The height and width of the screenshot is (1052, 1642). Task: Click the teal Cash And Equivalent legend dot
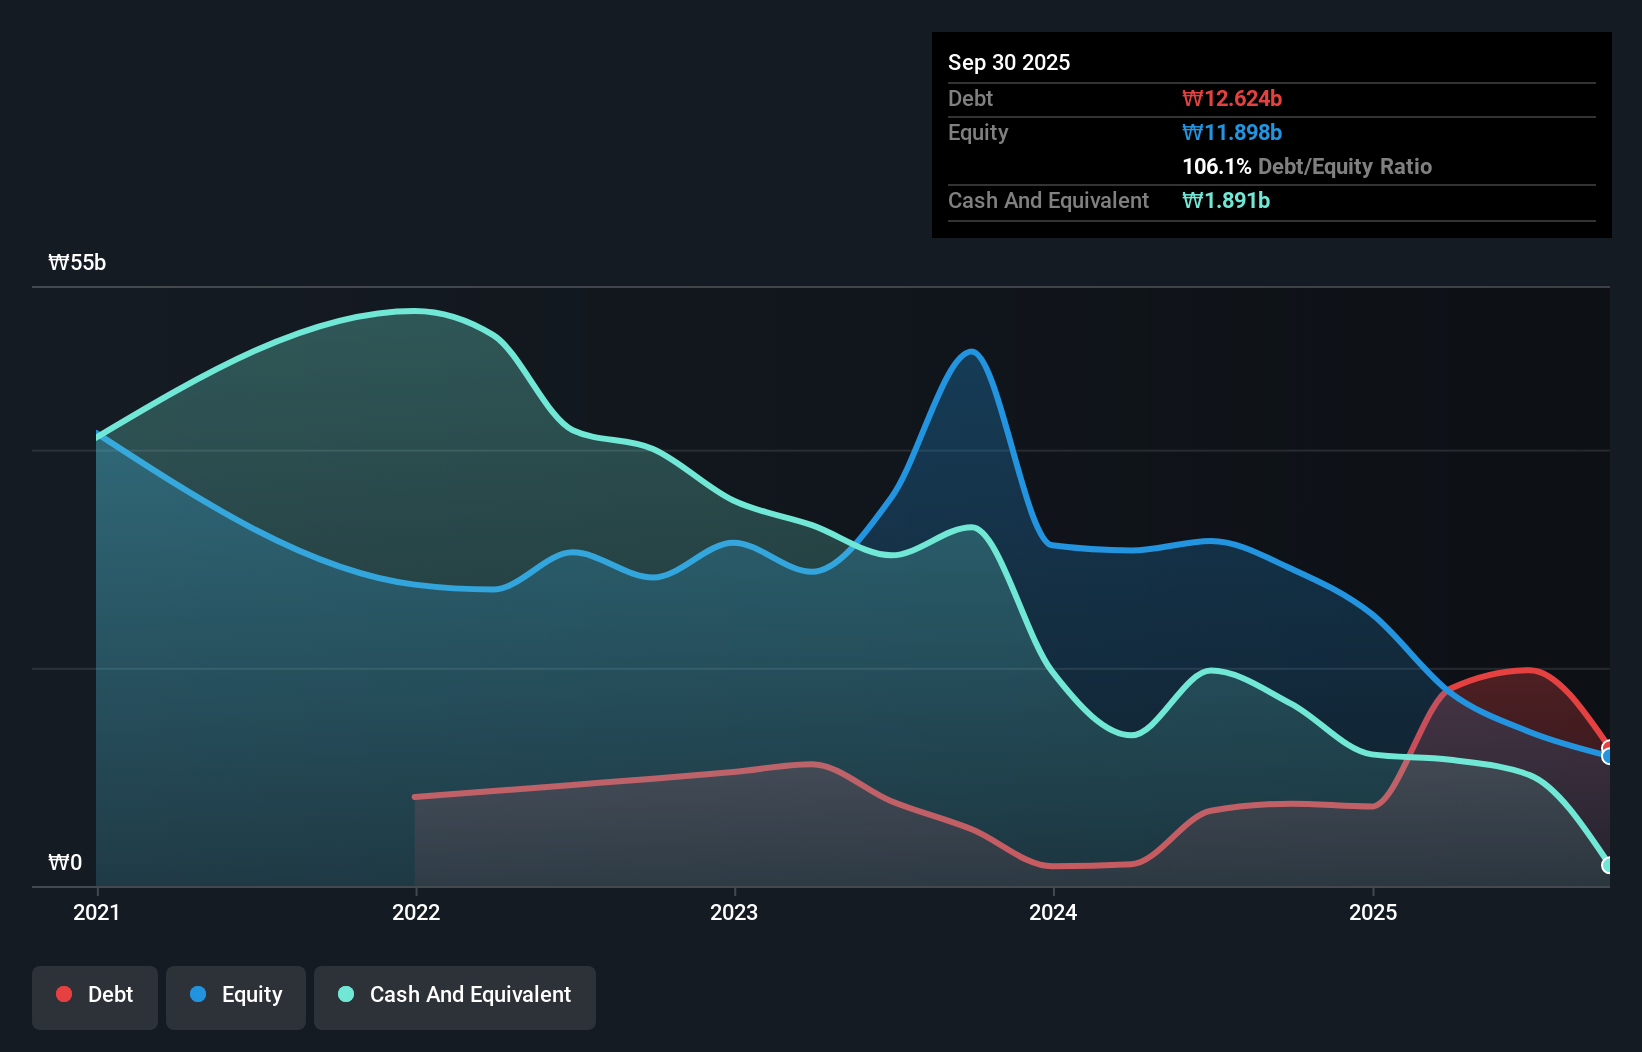[345, 994]
